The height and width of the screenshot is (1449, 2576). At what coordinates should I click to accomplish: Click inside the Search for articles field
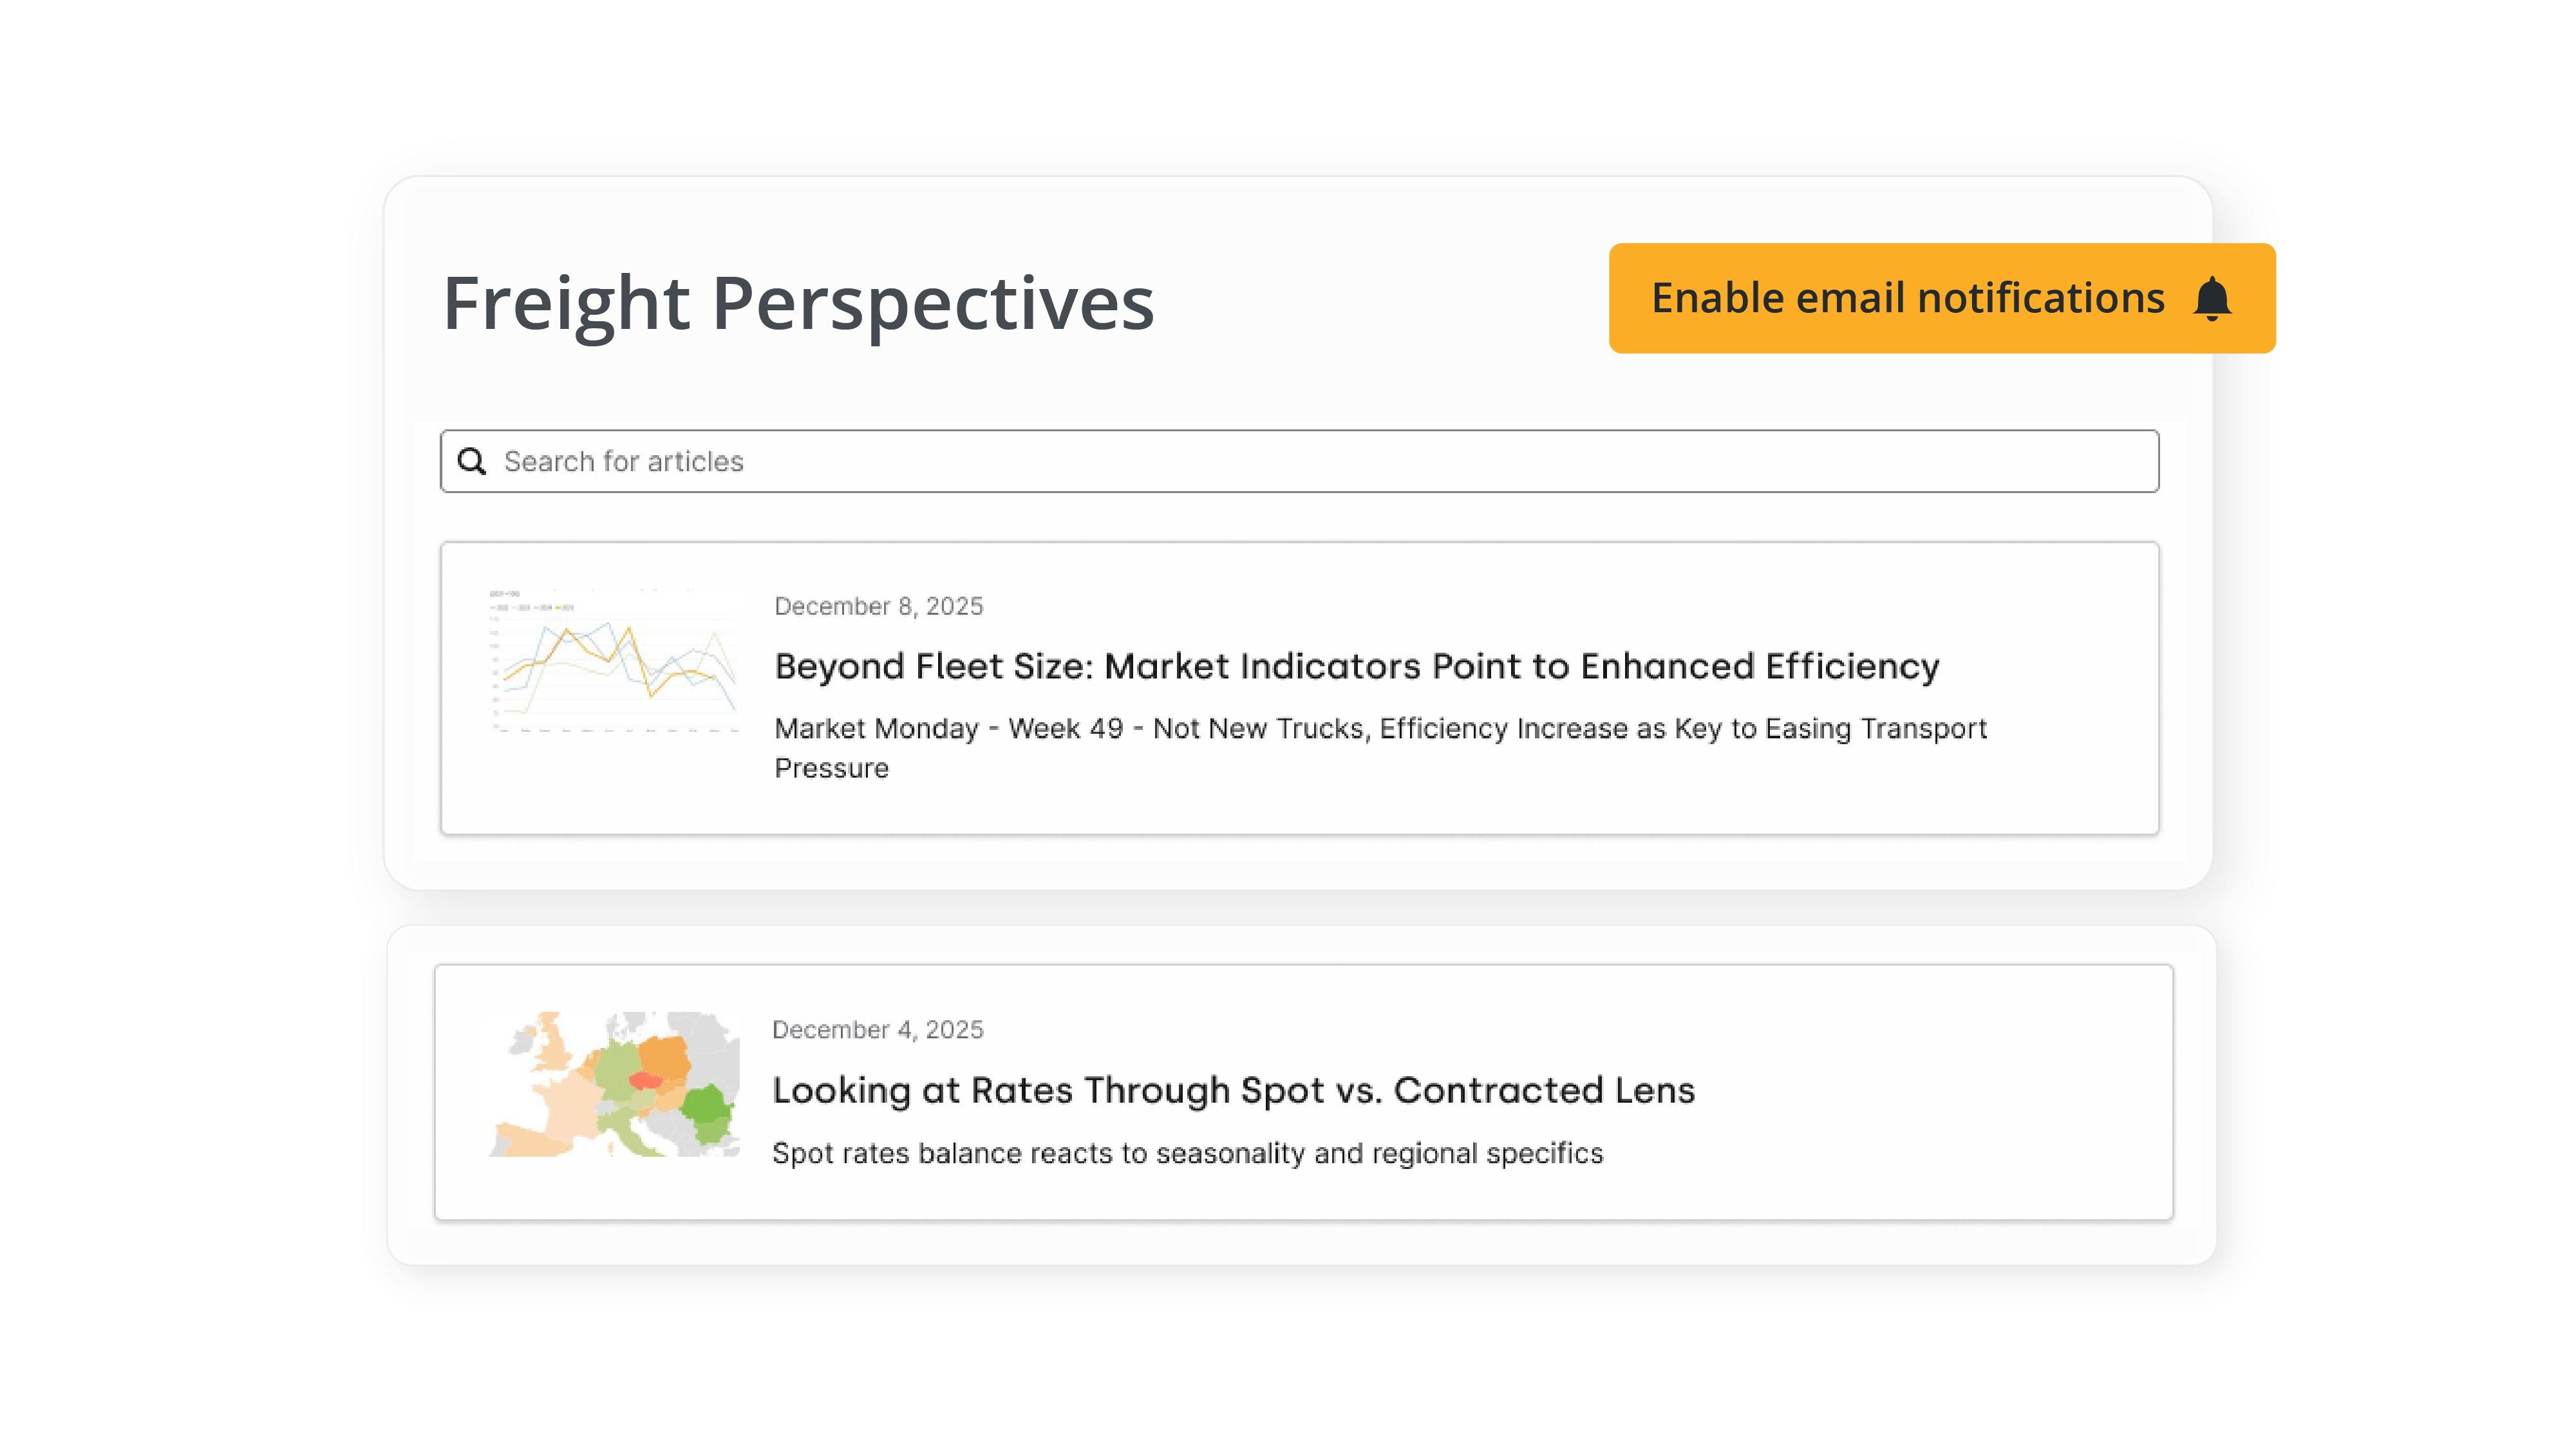[x=1200, y=461]
